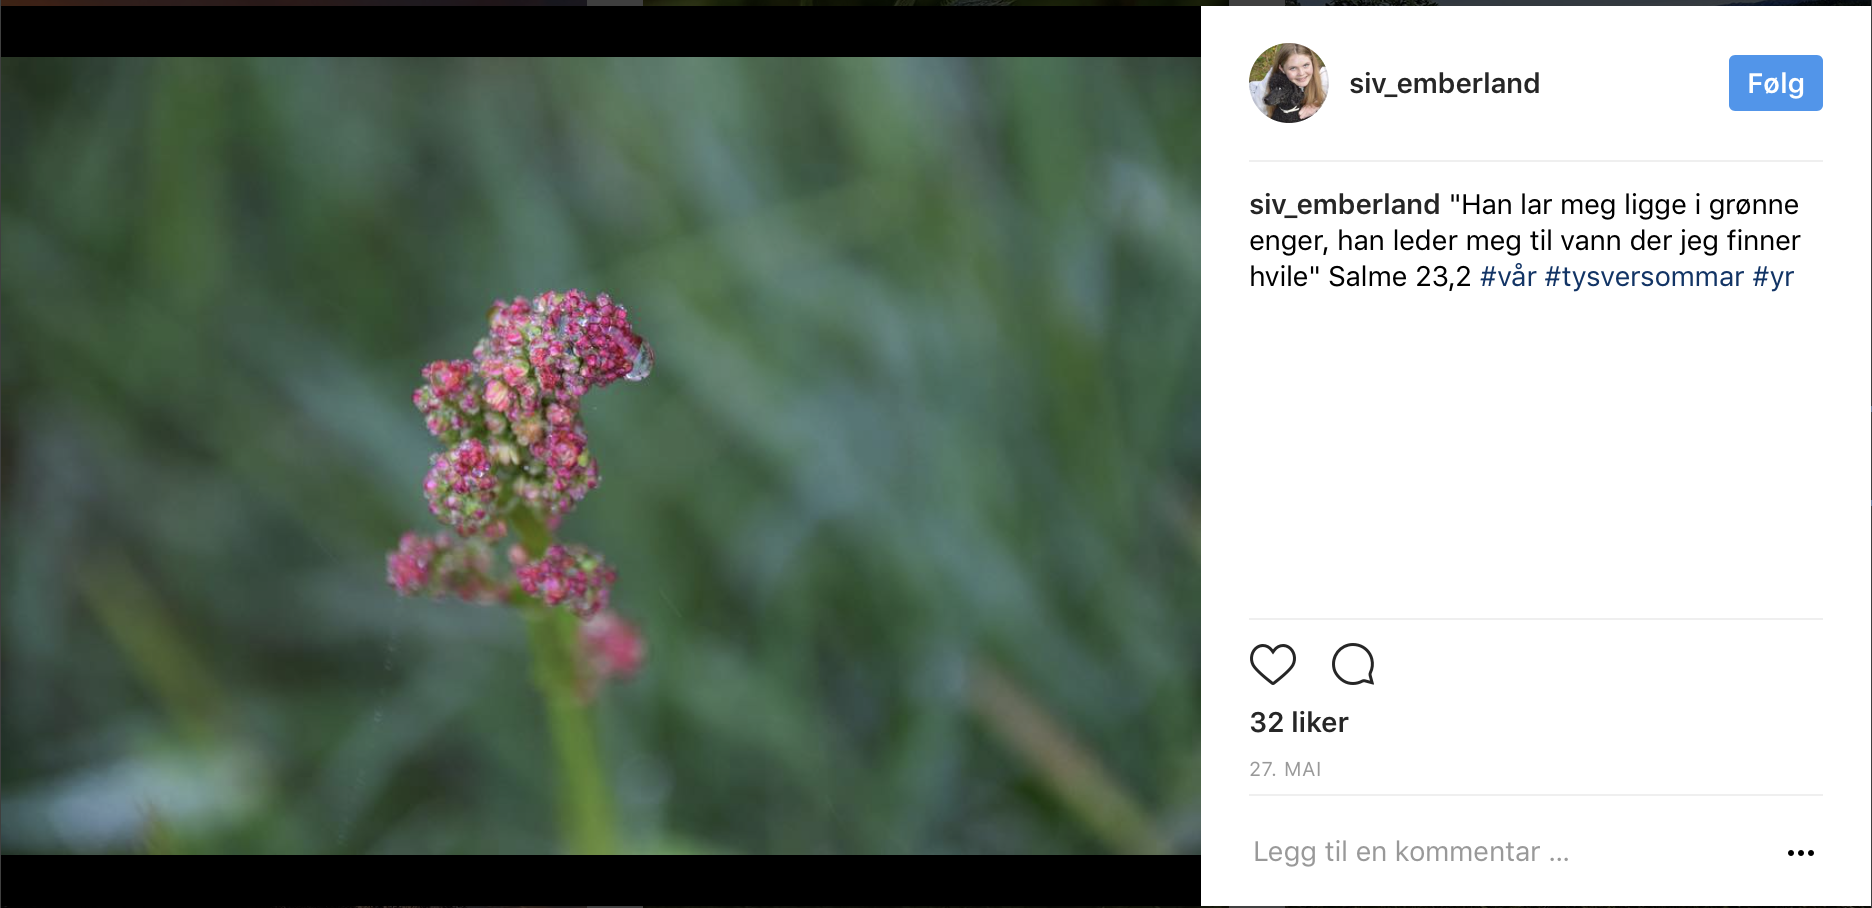The width and height of the screenshot is (1872, 908).
Task: View who liked via "32 liker"
Action: coord(1299,722)
